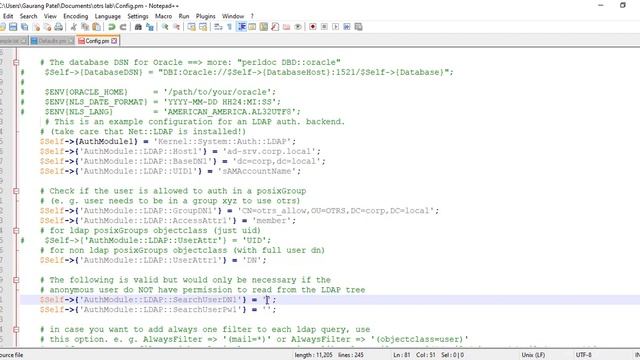Zoom out using the toolbar icon
The width and height of the screenshot is (640, 360).
tap(176, 27)
